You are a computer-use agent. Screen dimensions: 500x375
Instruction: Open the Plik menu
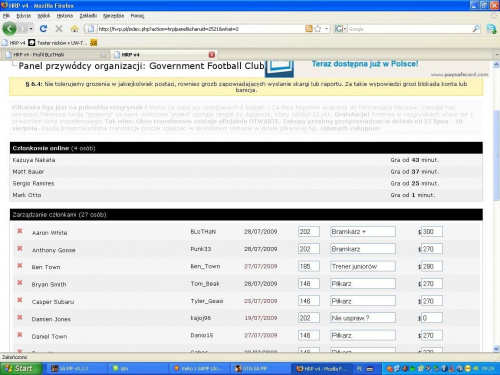6,16
